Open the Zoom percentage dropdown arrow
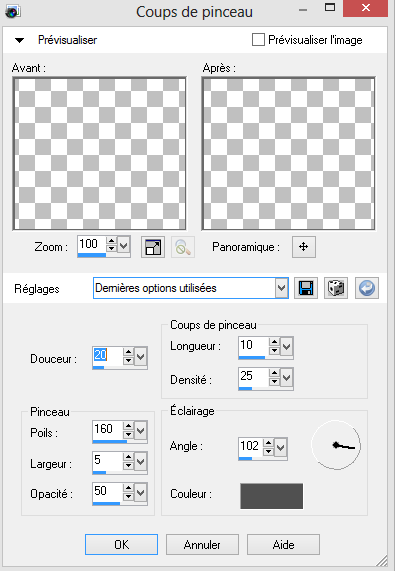This screenshot has height=571, width=395. click(x=124, y=245)
